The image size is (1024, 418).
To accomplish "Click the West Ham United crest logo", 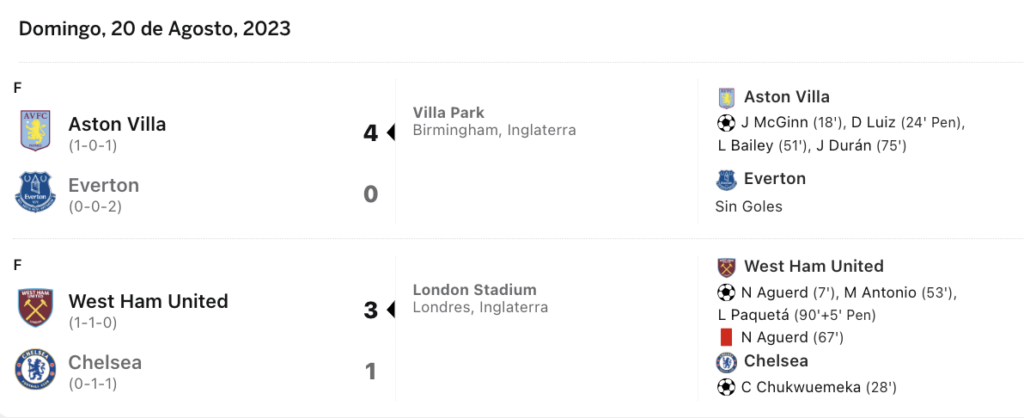I will 35,308.
